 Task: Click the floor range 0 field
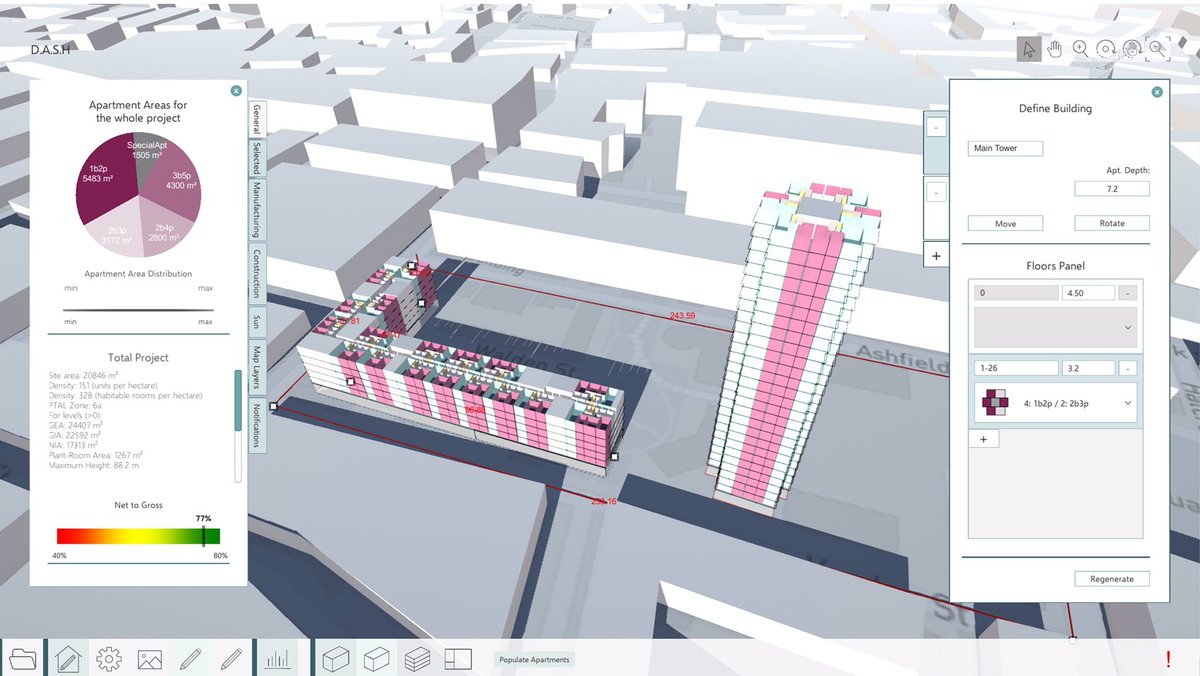[1015, 293]
